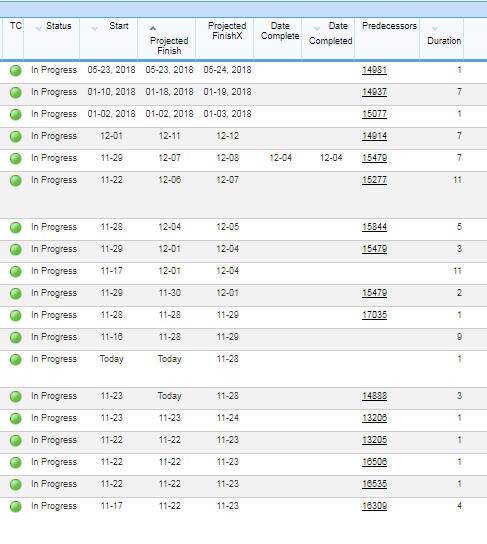This screenshot has width=487, height=544.
Task: Open predecessor link 15844
Action: pyautogui.click(x=374, y=227)
